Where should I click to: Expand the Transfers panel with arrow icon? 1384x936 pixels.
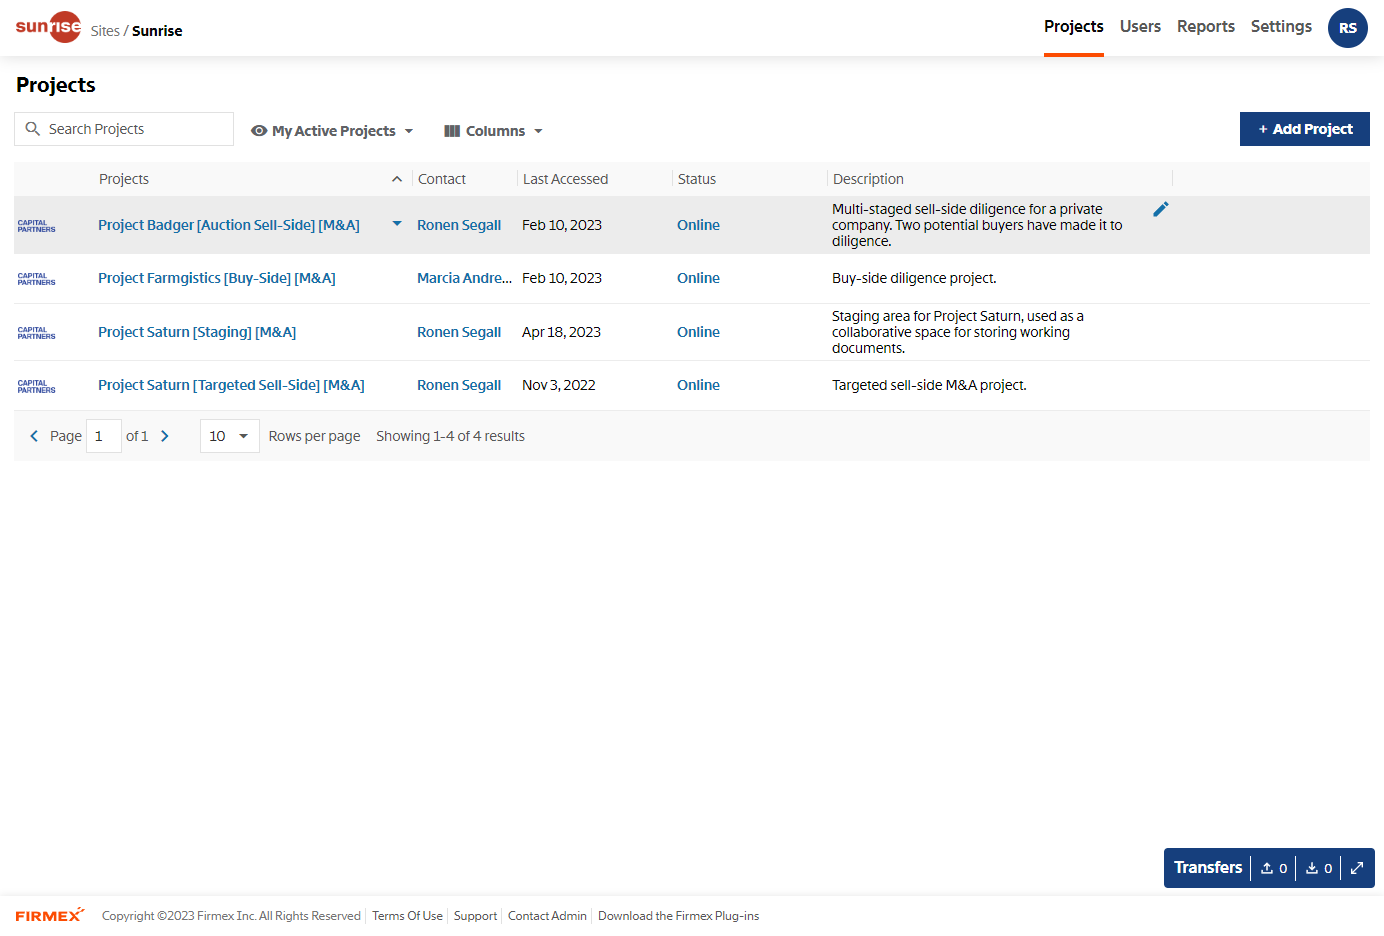point(1357,868)
